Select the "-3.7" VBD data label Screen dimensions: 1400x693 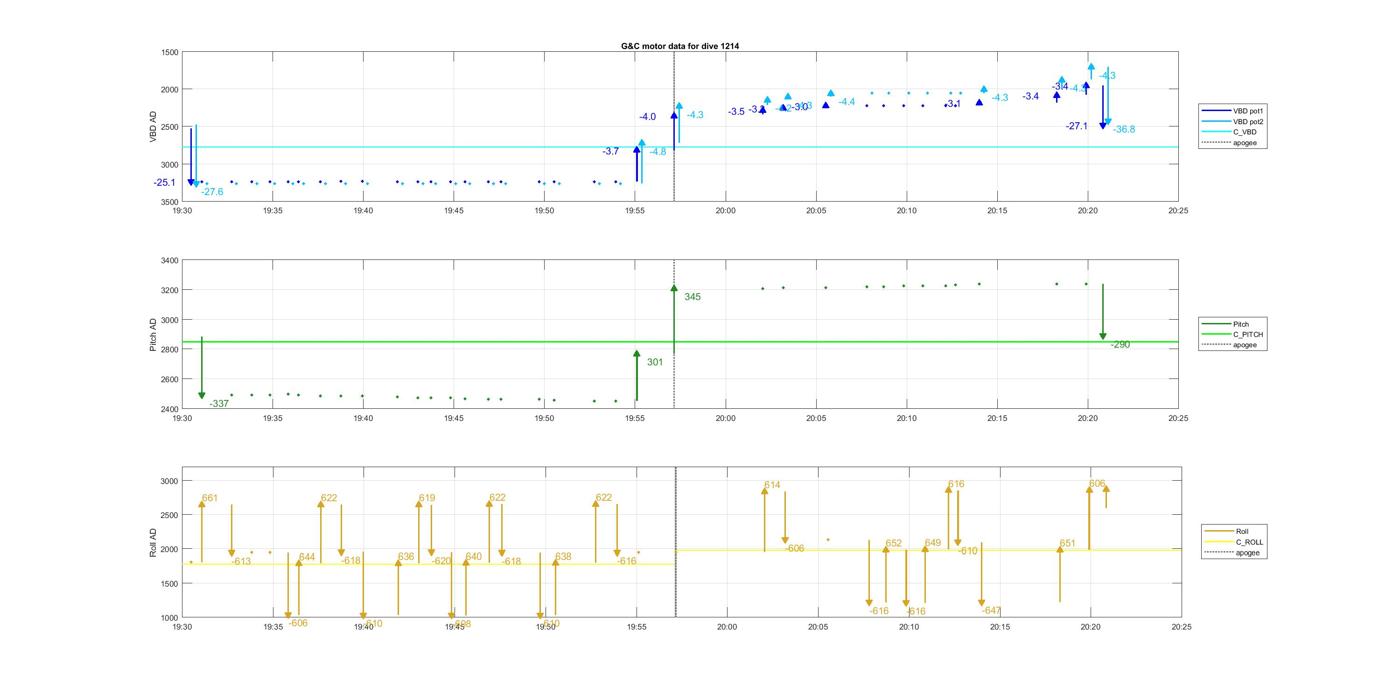[x=611, y=151]
